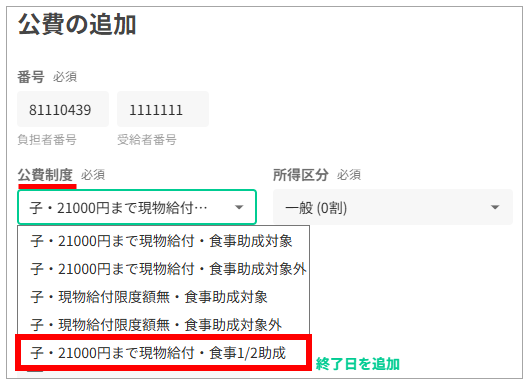Click the 公費制度 label
531x384 pixels.
45,175
